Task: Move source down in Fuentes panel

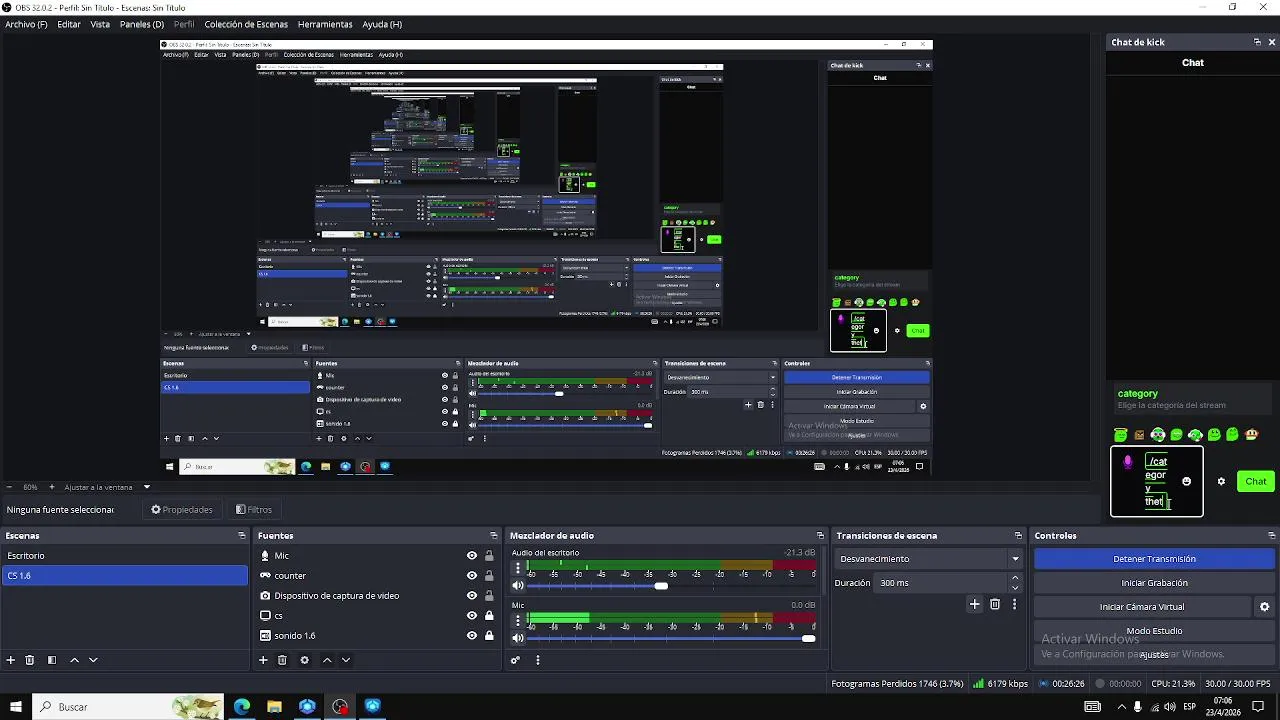Action: (346, 660)
